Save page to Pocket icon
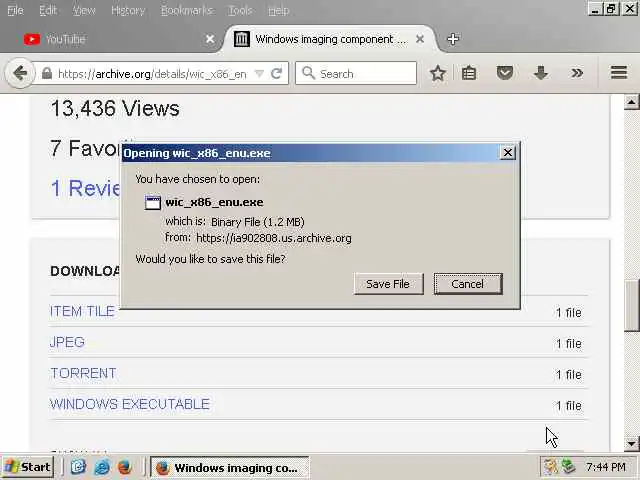This screenshot has height=480, width=640. tap(504, 73)
